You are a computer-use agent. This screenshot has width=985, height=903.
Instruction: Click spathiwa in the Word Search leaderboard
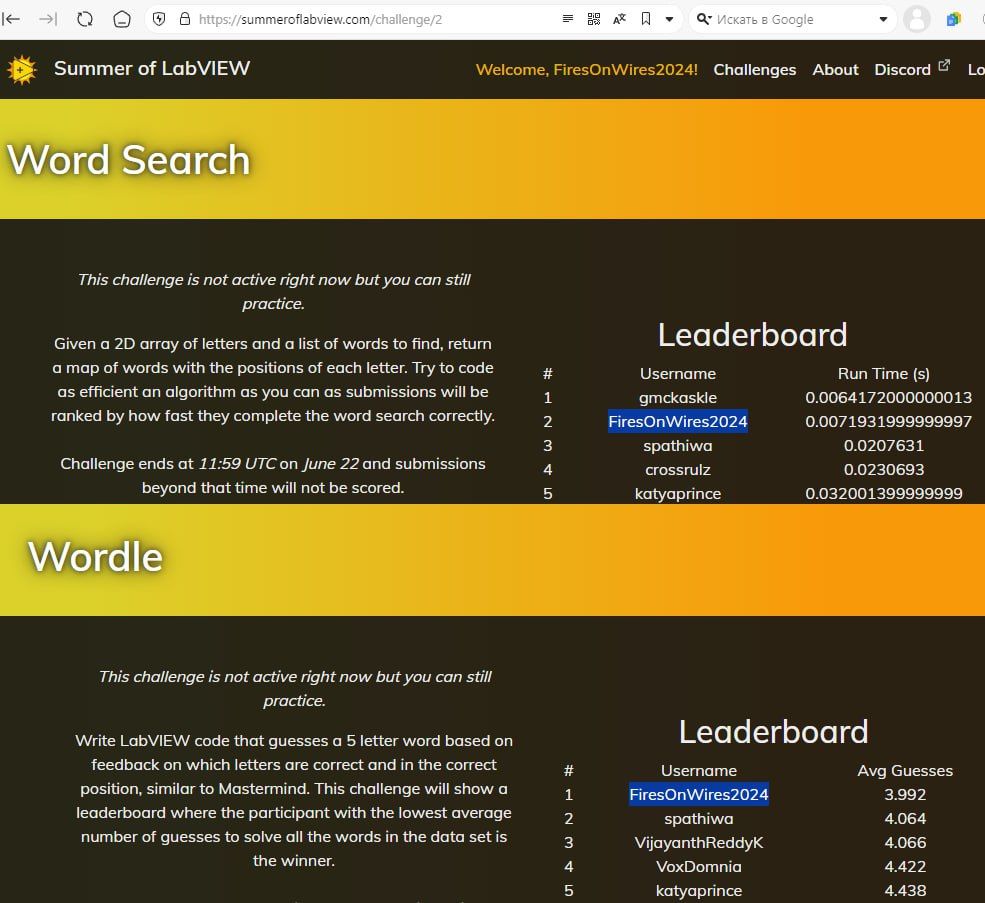coord(678,446)
